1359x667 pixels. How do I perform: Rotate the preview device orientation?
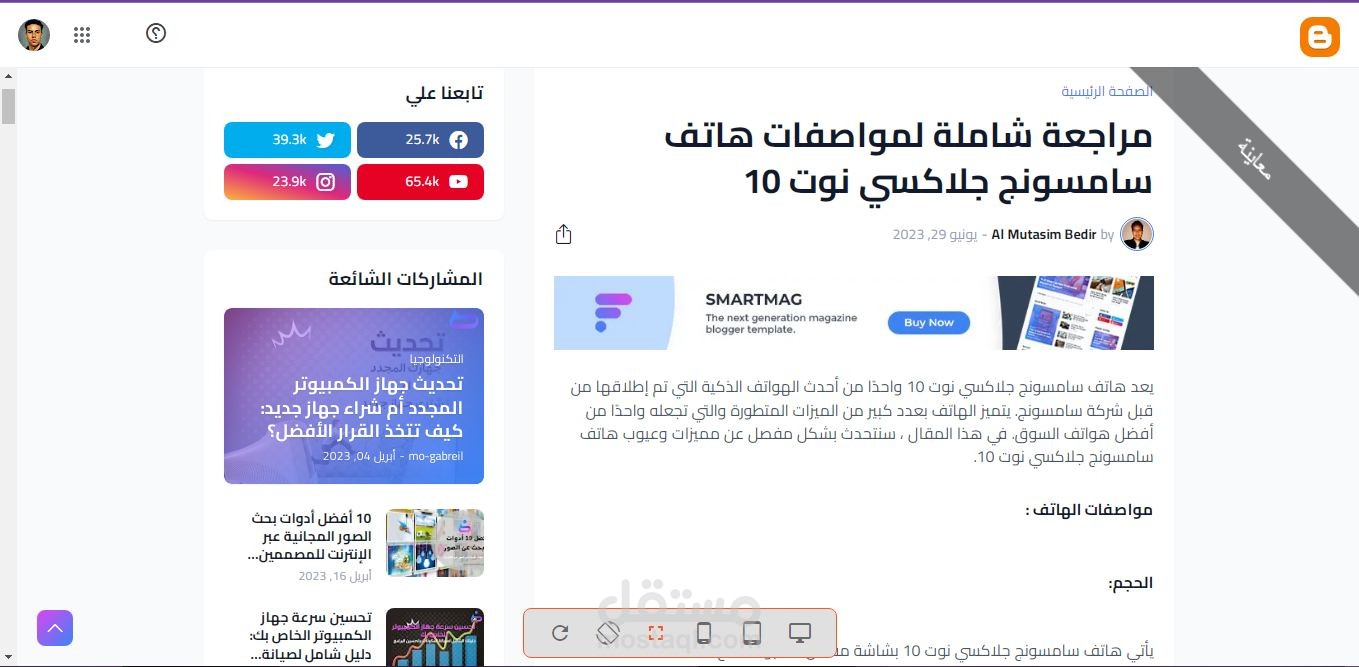coord(607,633)
